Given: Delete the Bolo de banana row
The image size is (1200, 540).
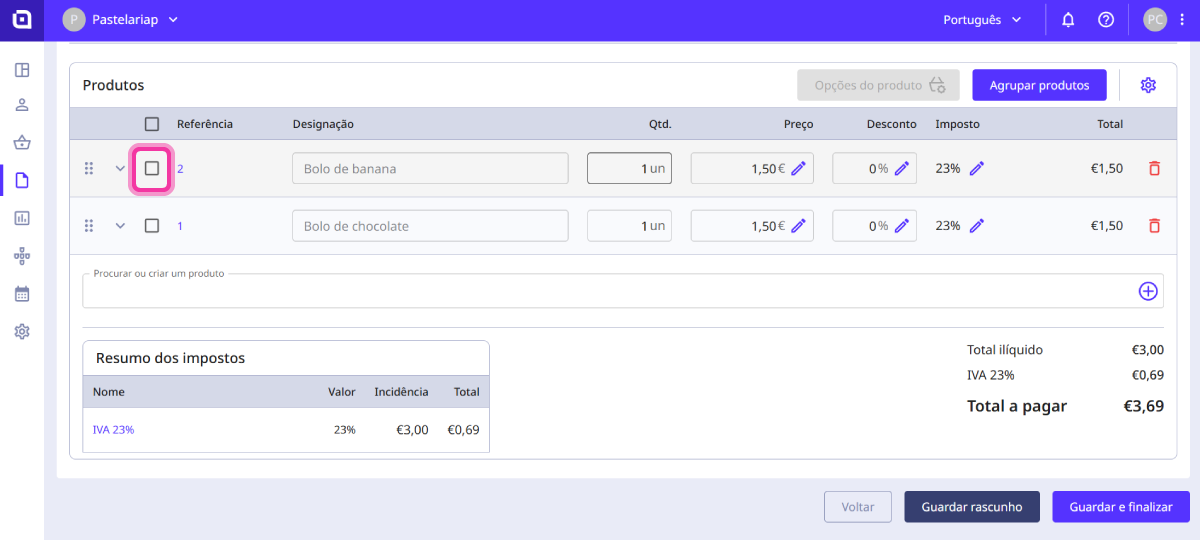Looking at the screenshot, I should [x=1154, y=169].
